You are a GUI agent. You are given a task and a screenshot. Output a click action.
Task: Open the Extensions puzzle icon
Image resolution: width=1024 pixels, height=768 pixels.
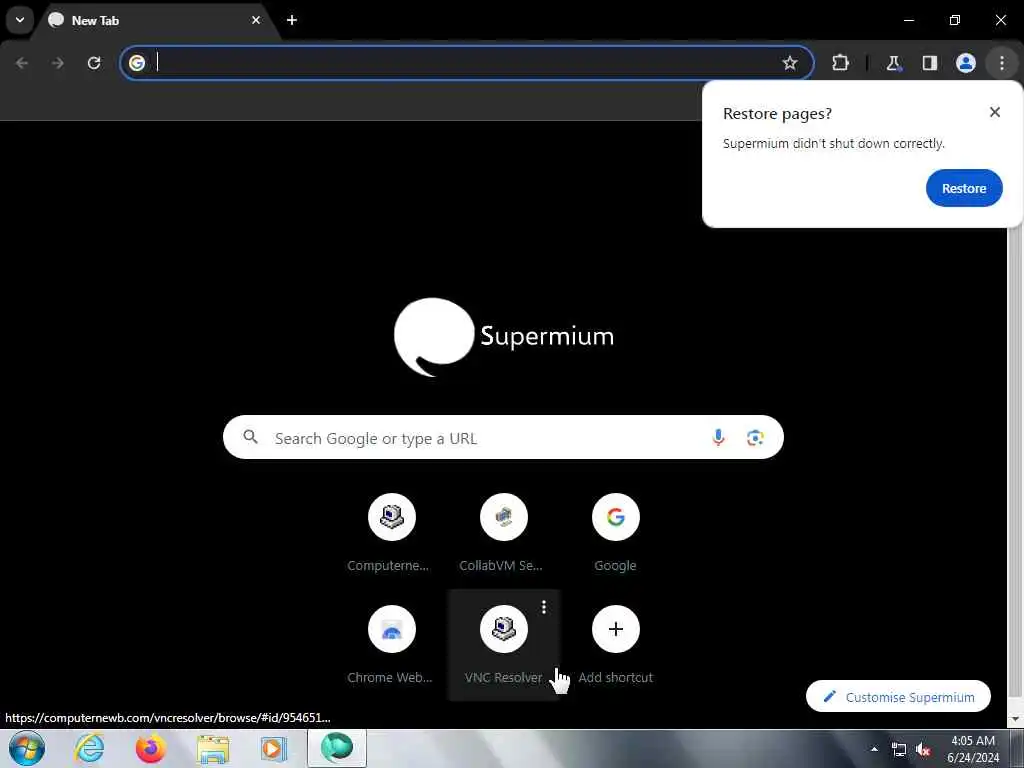[840, 63]
